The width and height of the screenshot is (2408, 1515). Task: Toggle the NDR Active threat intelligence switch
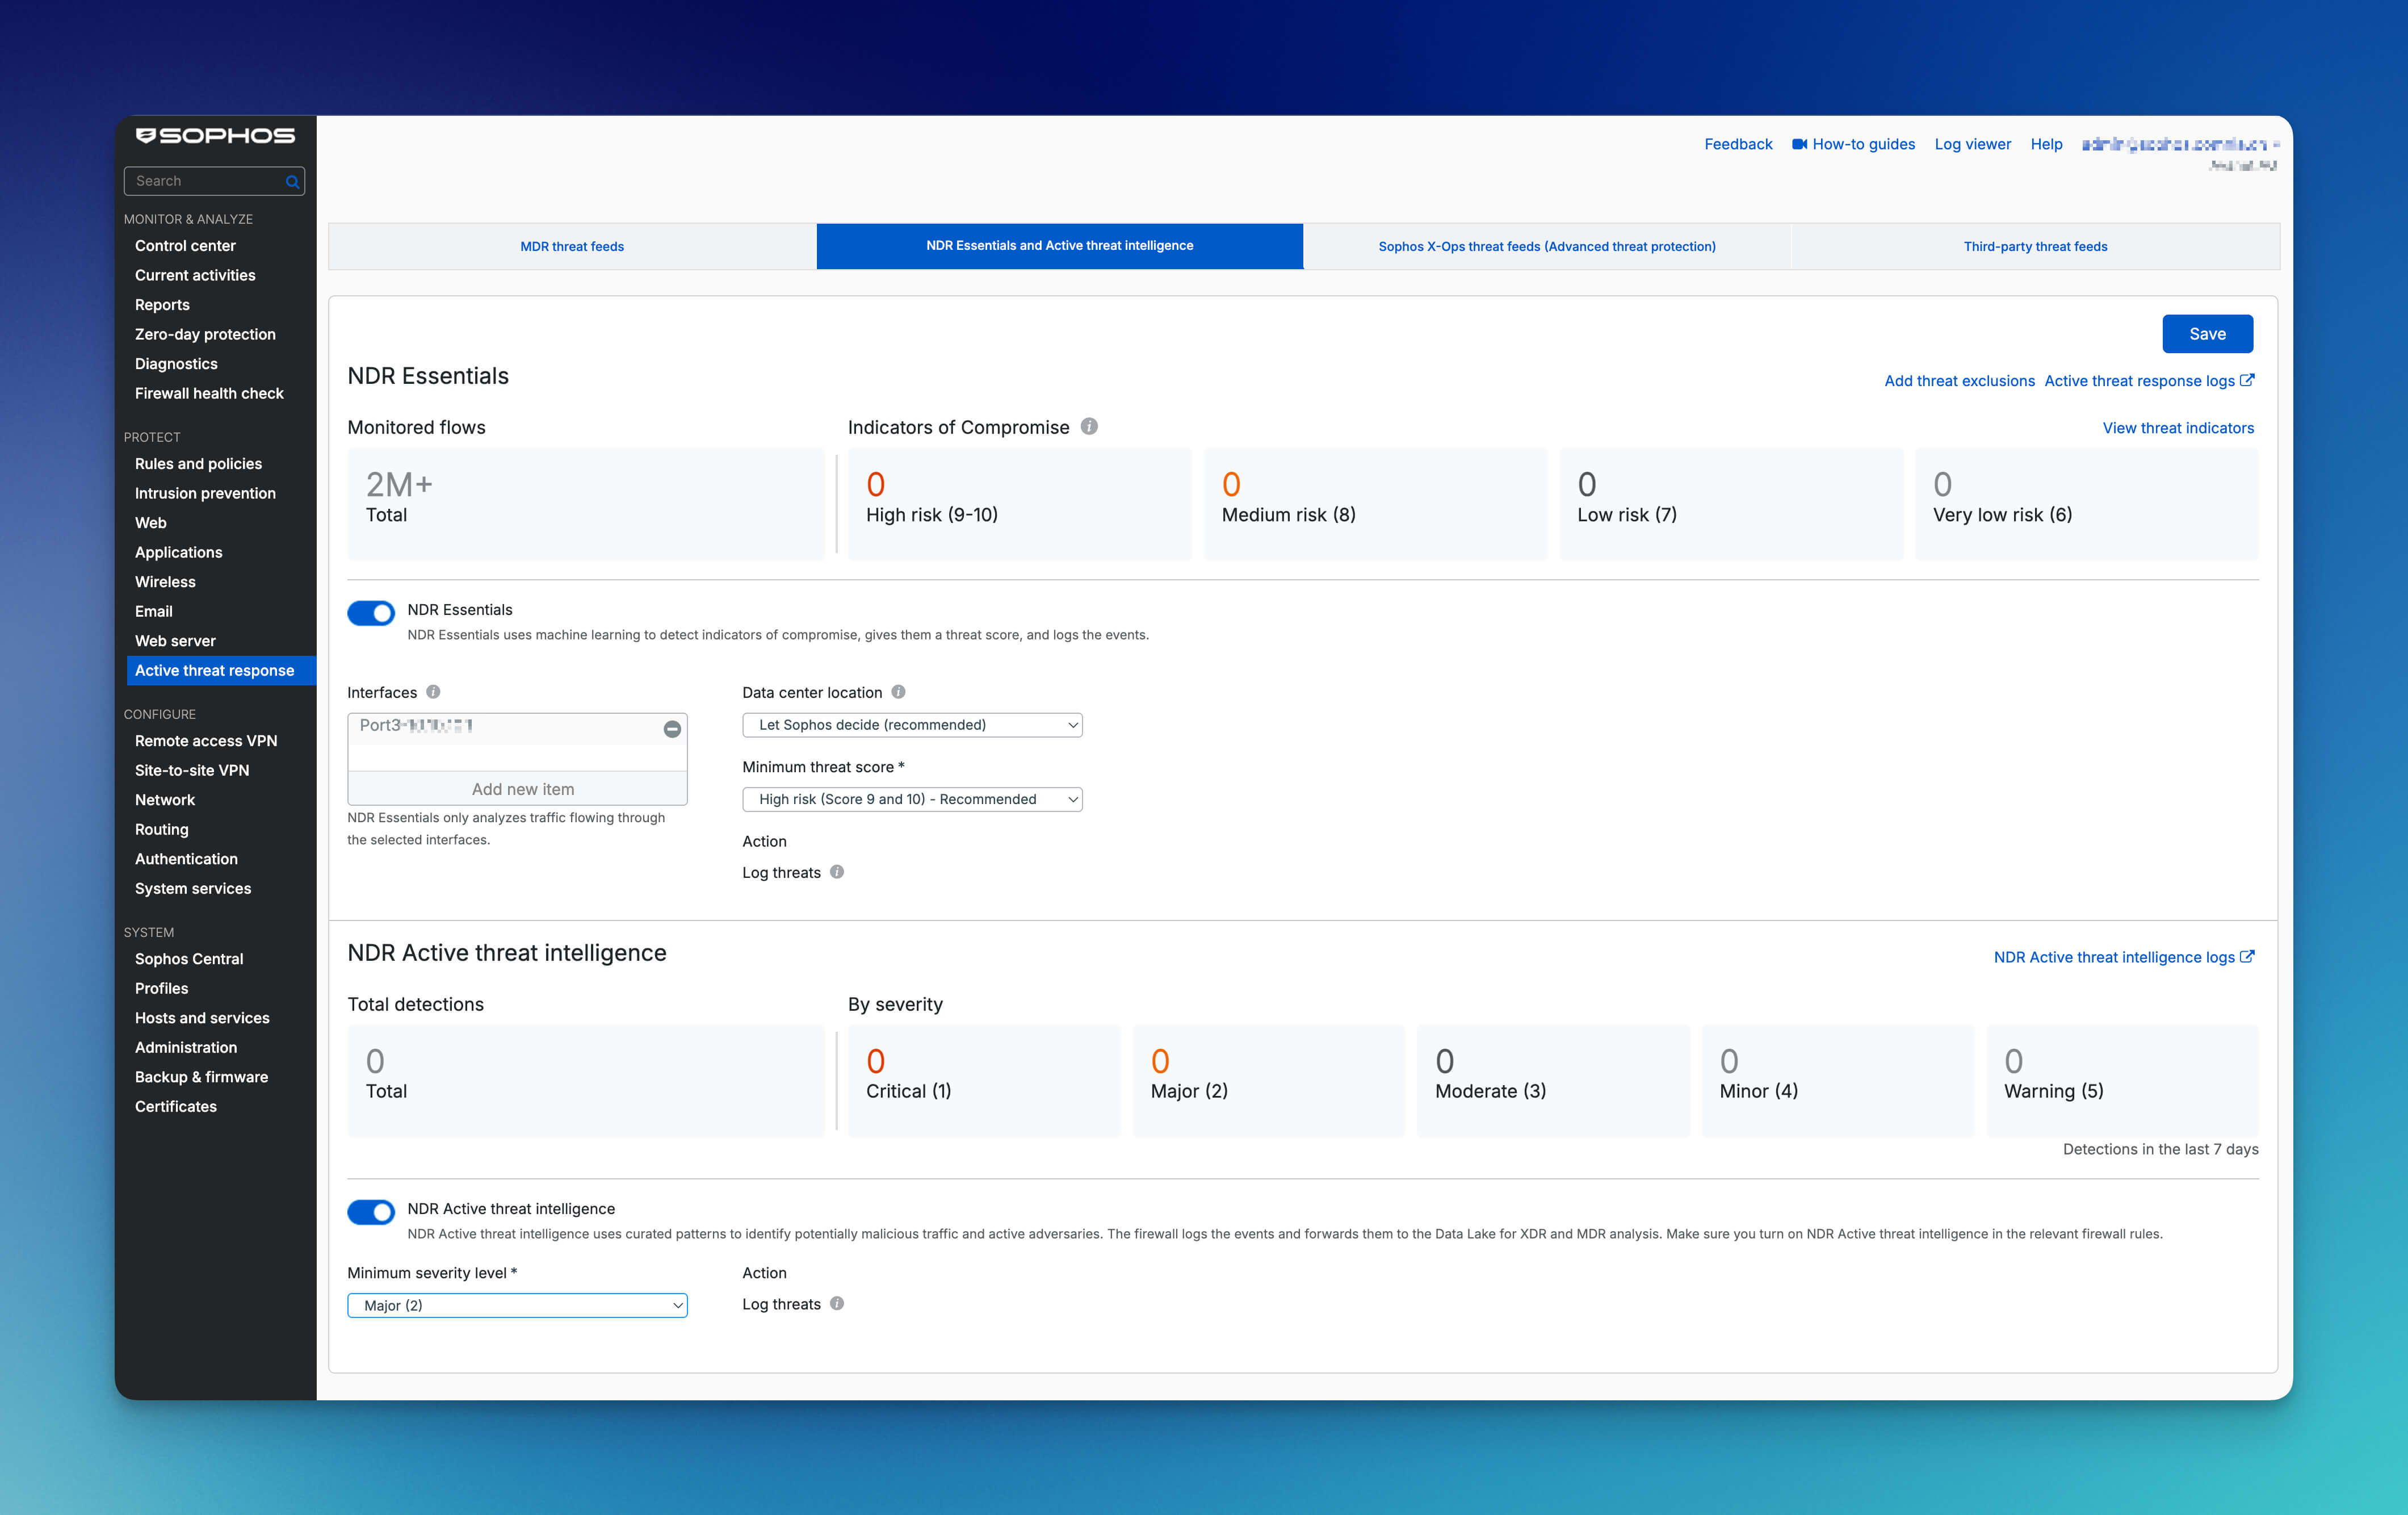(371, 1212)
